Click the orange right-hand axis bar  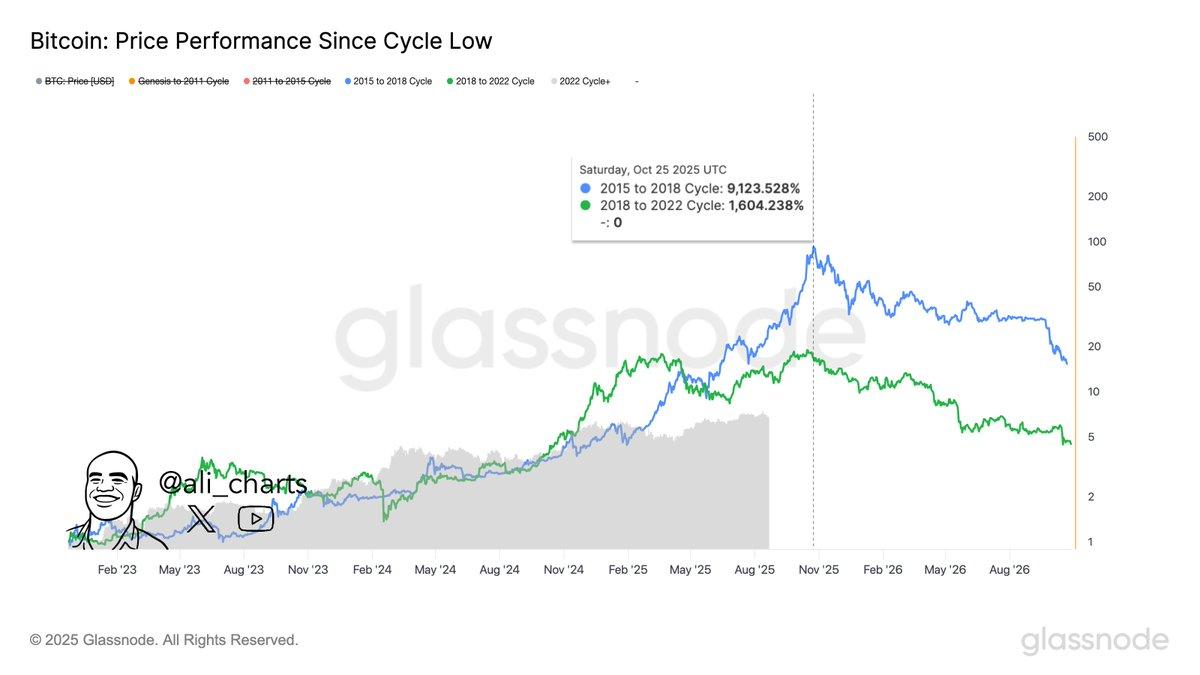click(1075, 342)
